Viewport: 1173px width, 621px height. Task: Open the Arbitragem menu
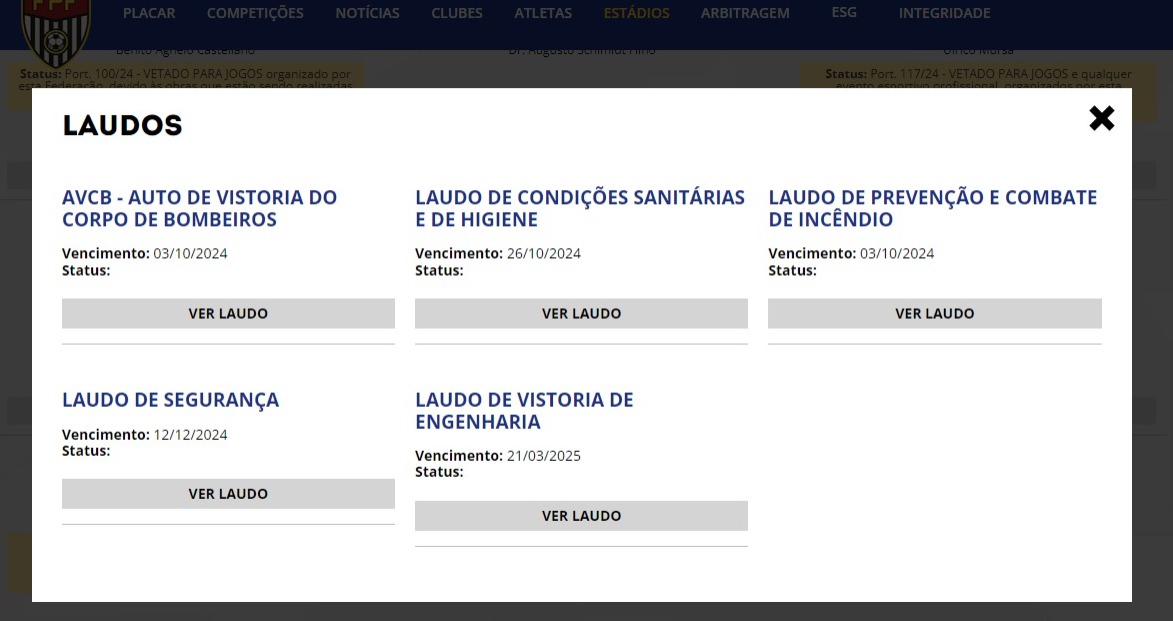click(x=745, y=13)
